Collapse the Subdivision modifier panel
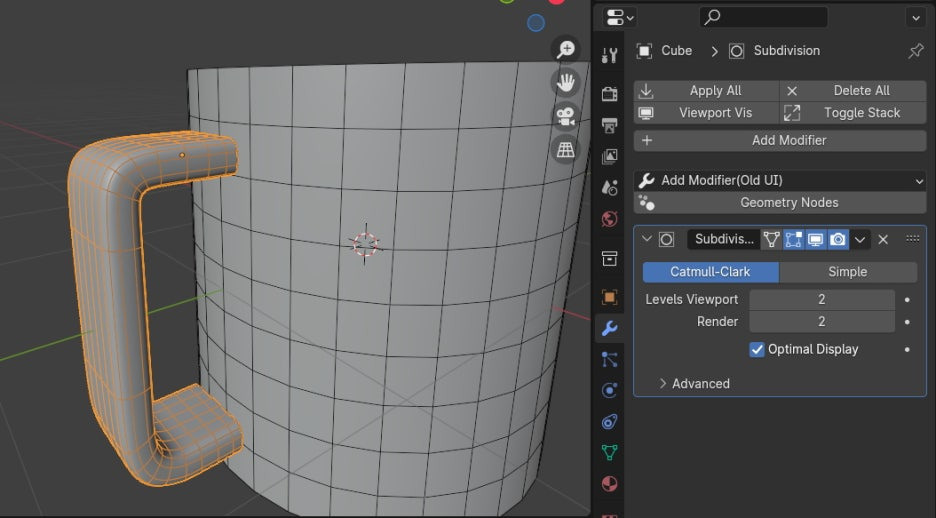 pos(646,239)
